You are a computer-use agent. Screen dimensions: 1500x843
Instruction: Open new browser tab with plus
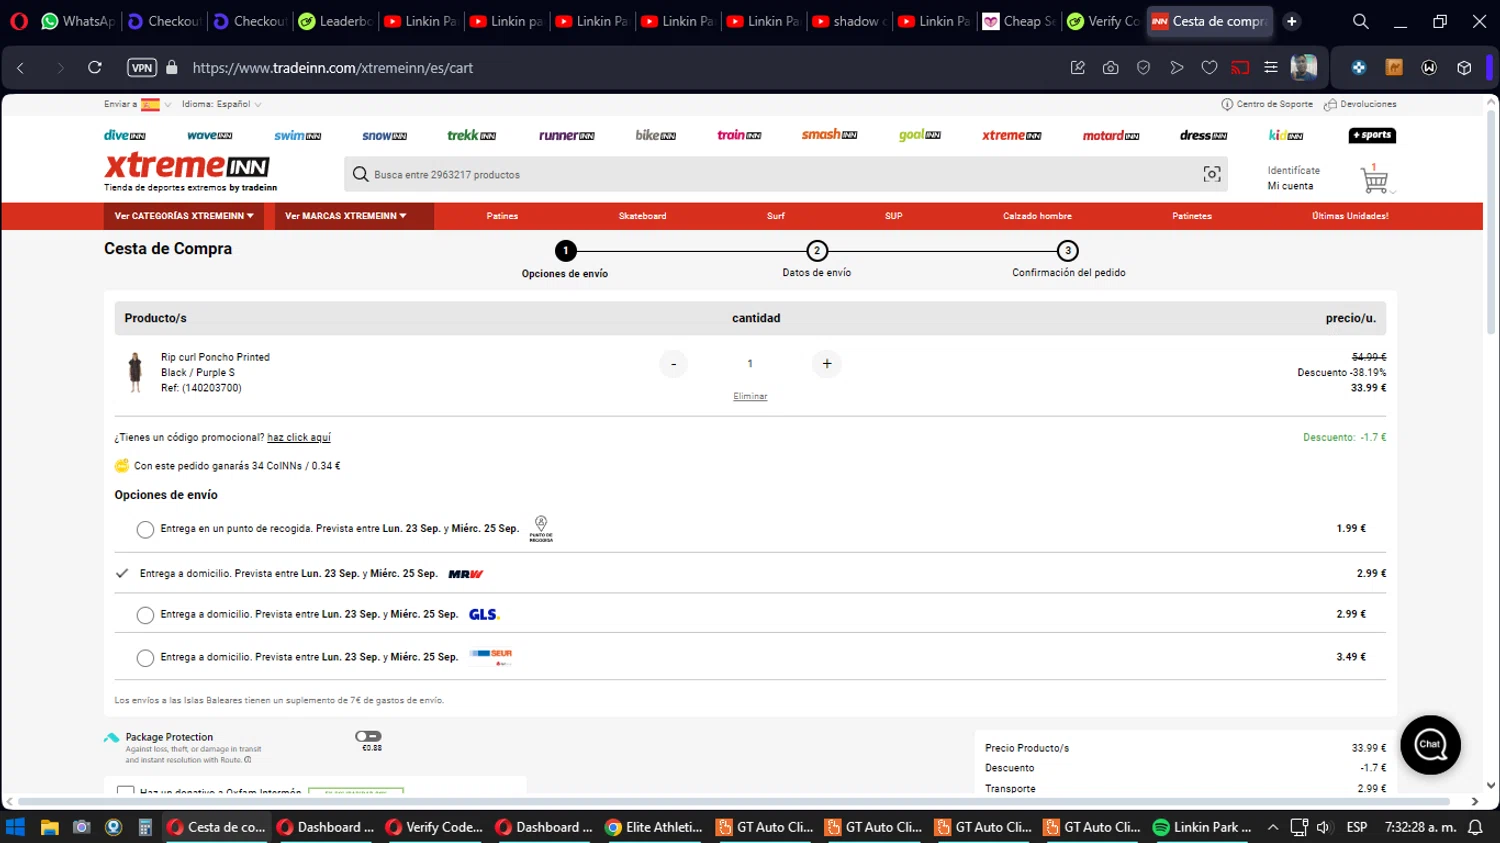click(1292, 21)
